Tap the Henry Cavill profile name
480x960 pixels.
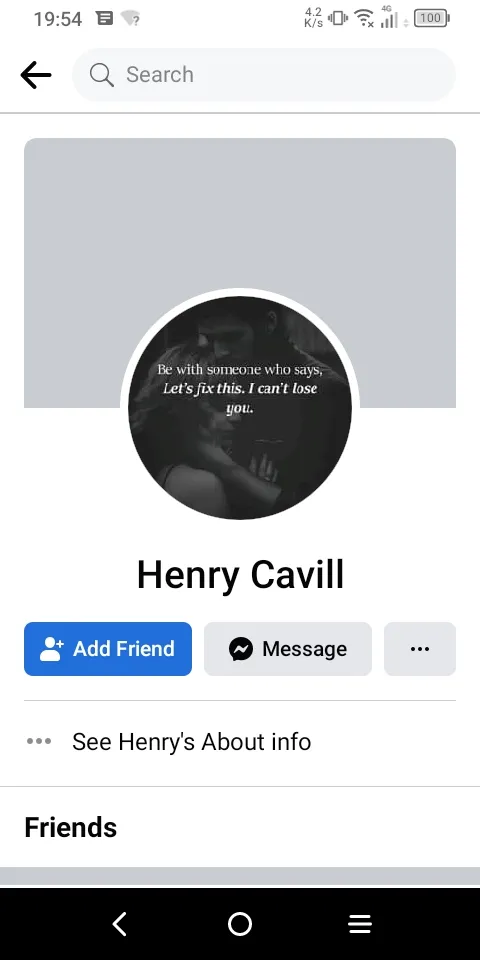[240, 576]
